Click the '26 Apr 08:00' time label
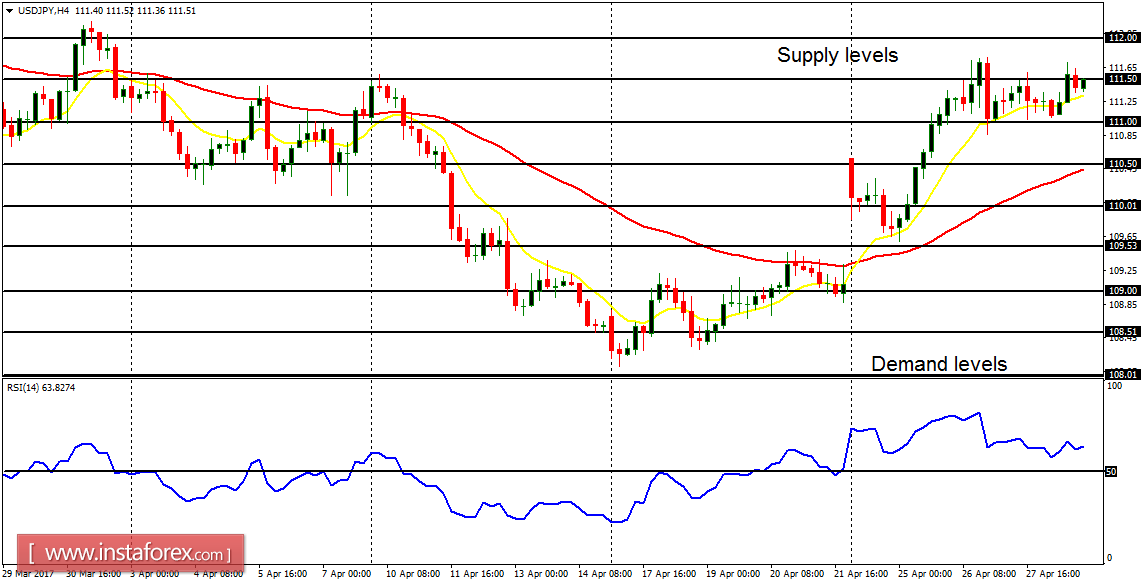This screenshot has height=585, width=1143. click(990, 574)
